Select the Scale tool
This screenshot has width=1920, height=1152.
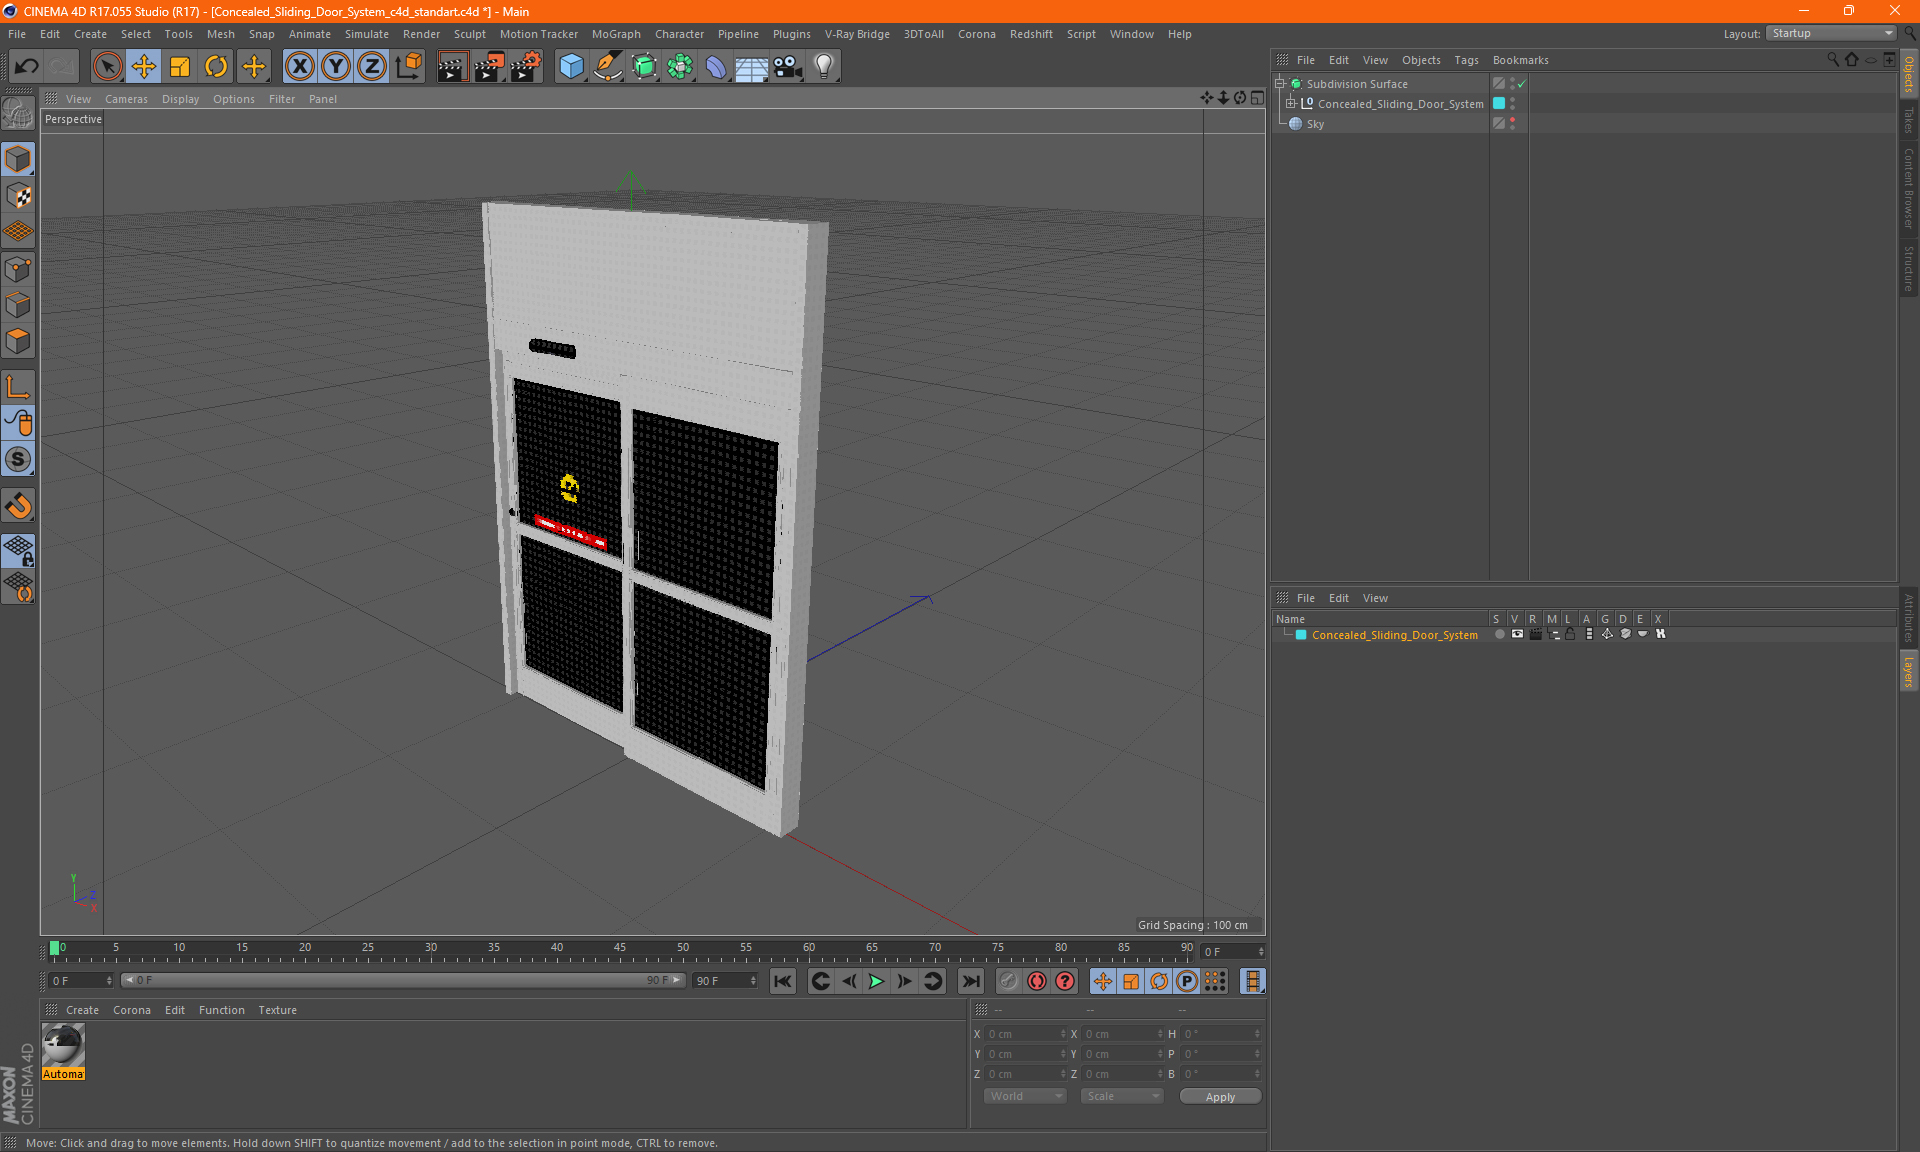[x=180, y=66]
